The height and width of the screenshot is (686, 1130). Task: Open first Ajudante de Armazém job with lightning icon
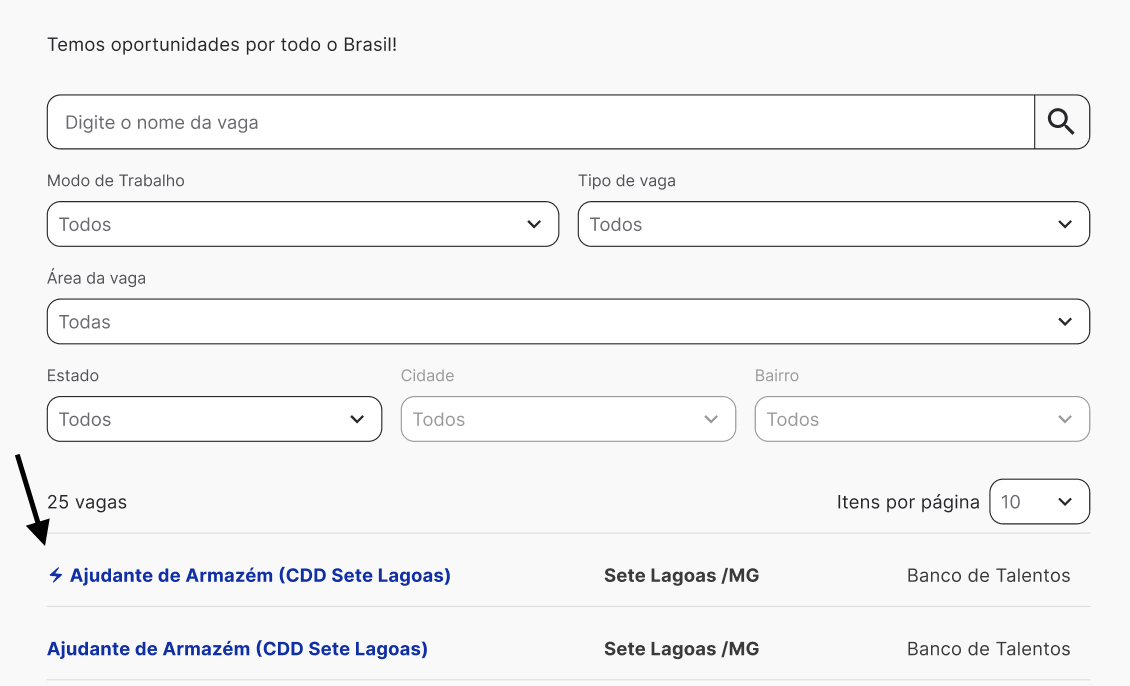click(260, 576)
